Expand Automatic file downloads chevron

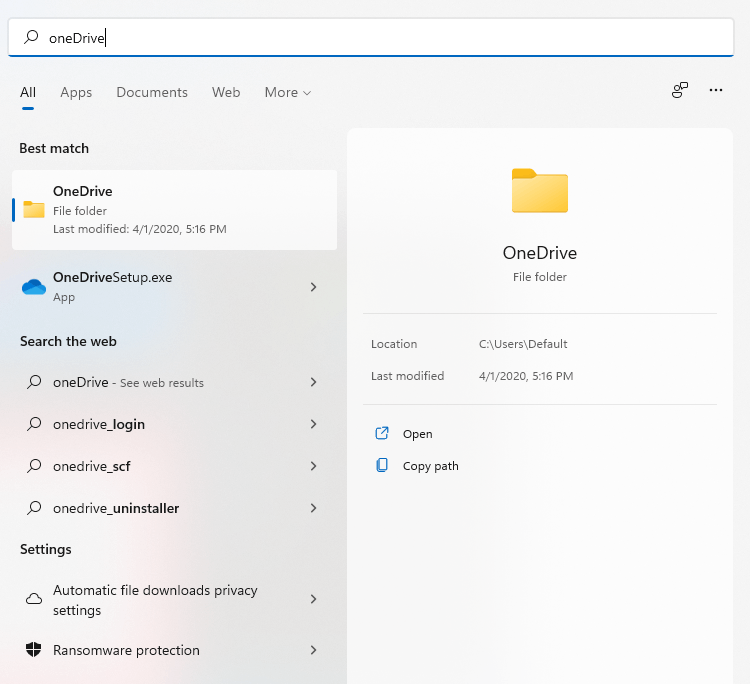pos(313,599)
